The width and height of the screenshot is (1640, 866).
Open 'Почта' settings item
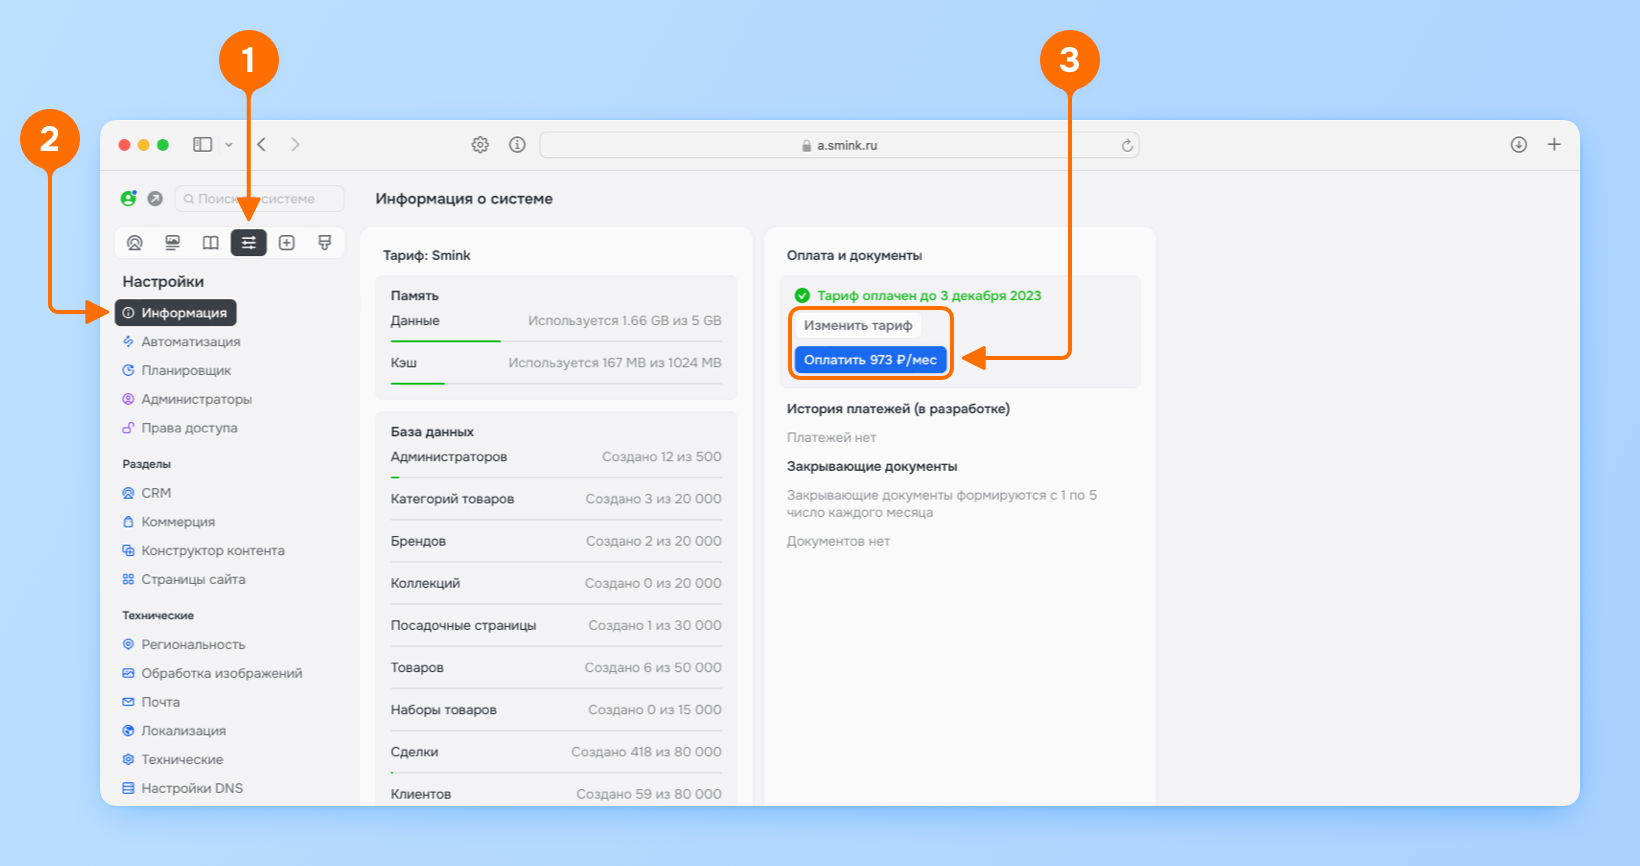(151, 703)
